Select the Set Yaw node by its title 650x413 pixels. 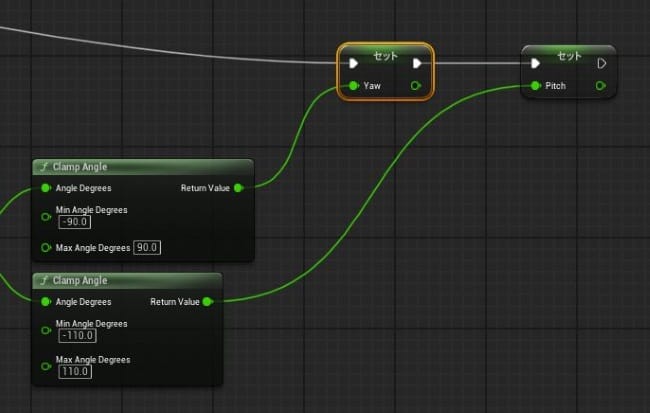click(x=386, y=55)
